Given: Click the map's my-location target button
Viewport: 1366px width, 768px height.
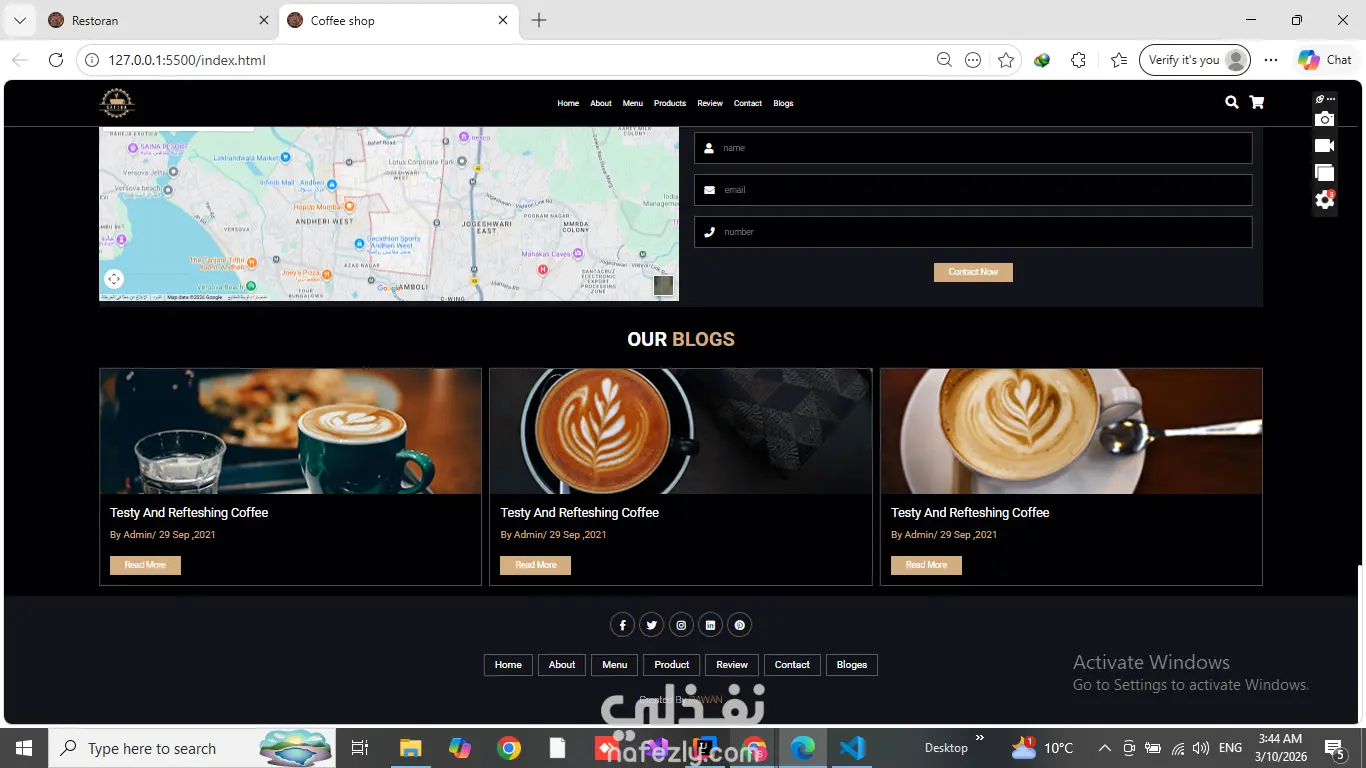Looking at the screenshot, I should pyautogui.click(x=114, y=279).
